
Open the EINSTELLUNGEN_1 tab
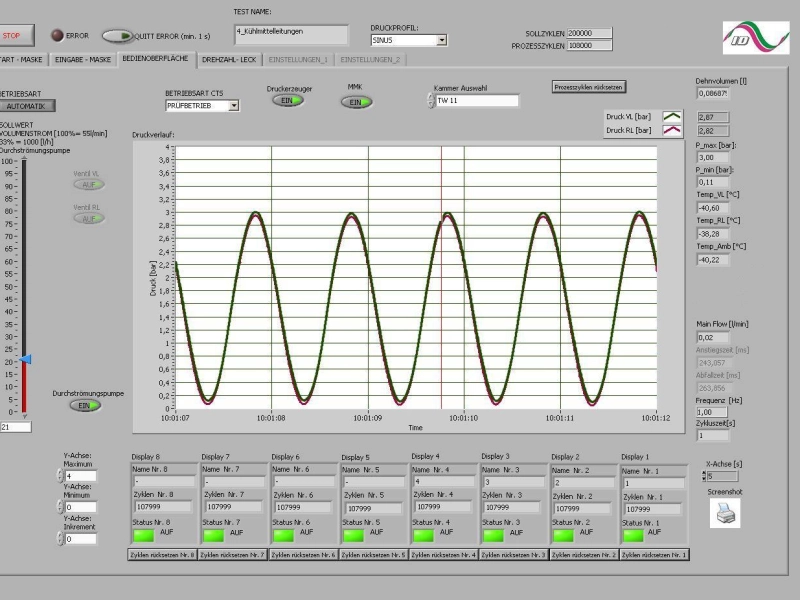coord(298,60)
